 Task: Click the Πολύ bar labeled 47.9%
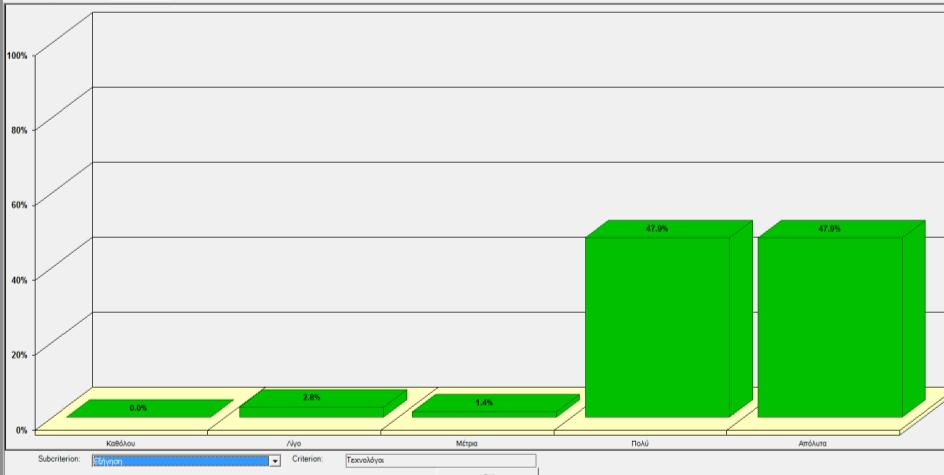(x=669, y=318)
